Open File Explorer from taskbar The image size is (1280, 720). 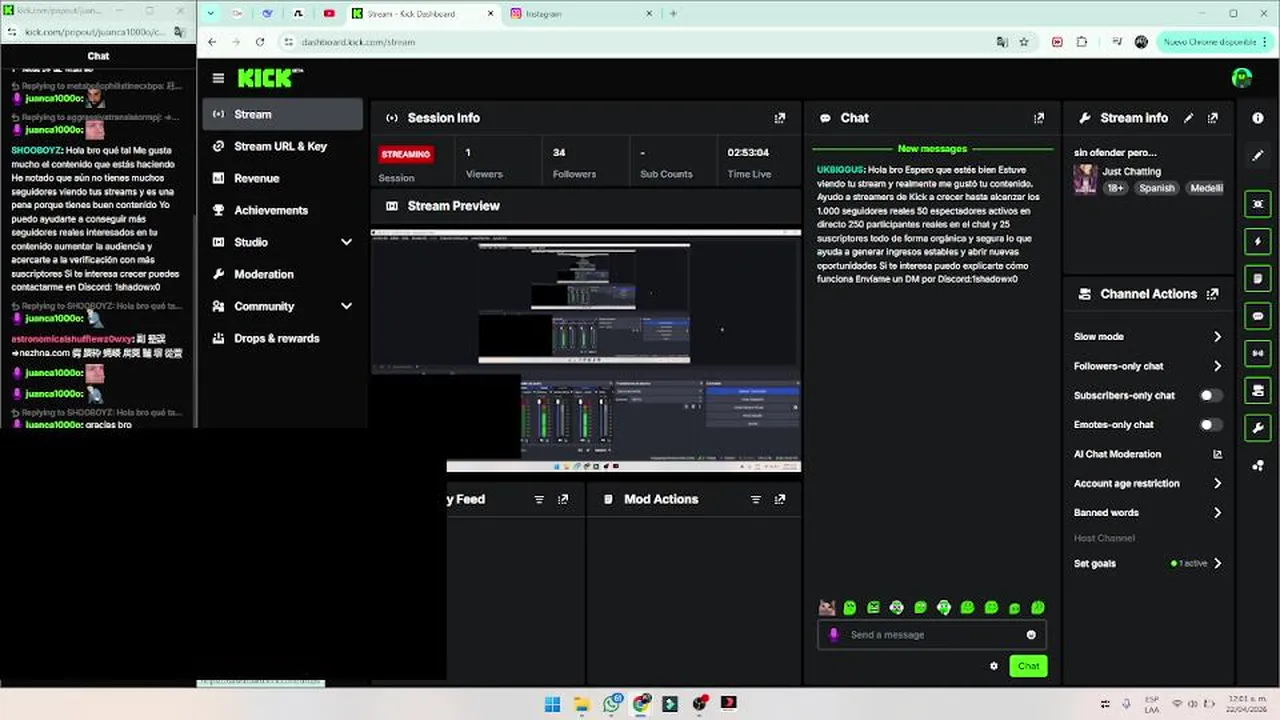tap(582, 704)
